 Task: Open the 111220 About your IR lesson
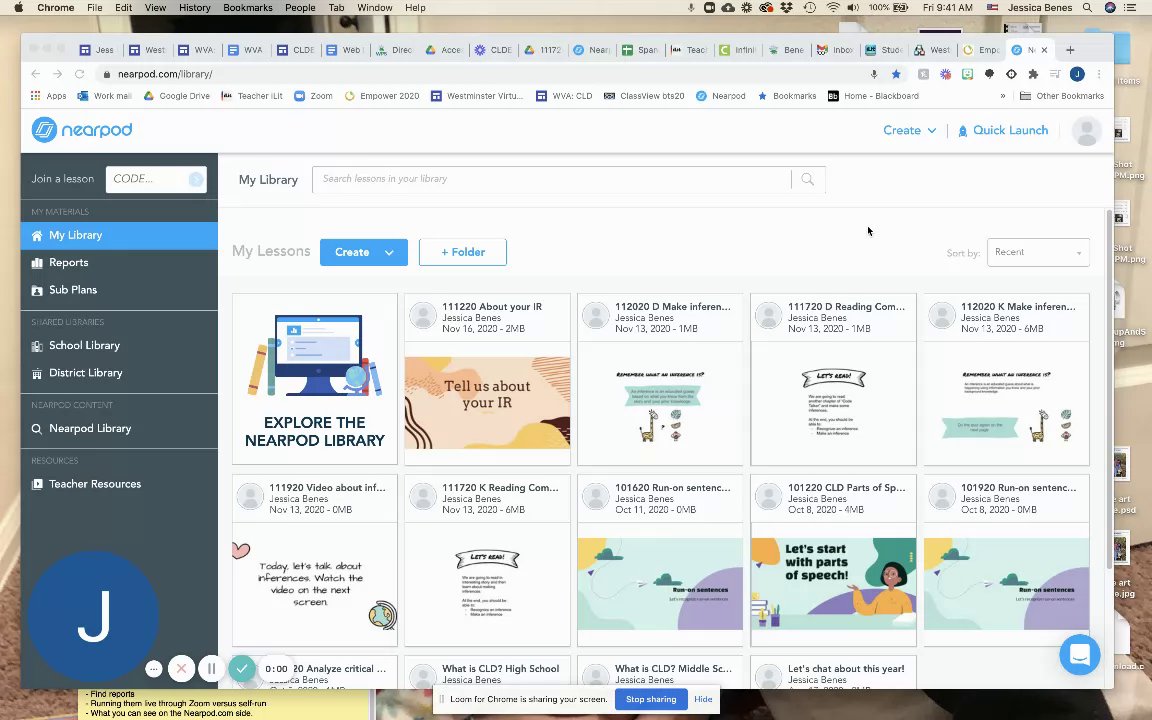[x=487, y=379]
